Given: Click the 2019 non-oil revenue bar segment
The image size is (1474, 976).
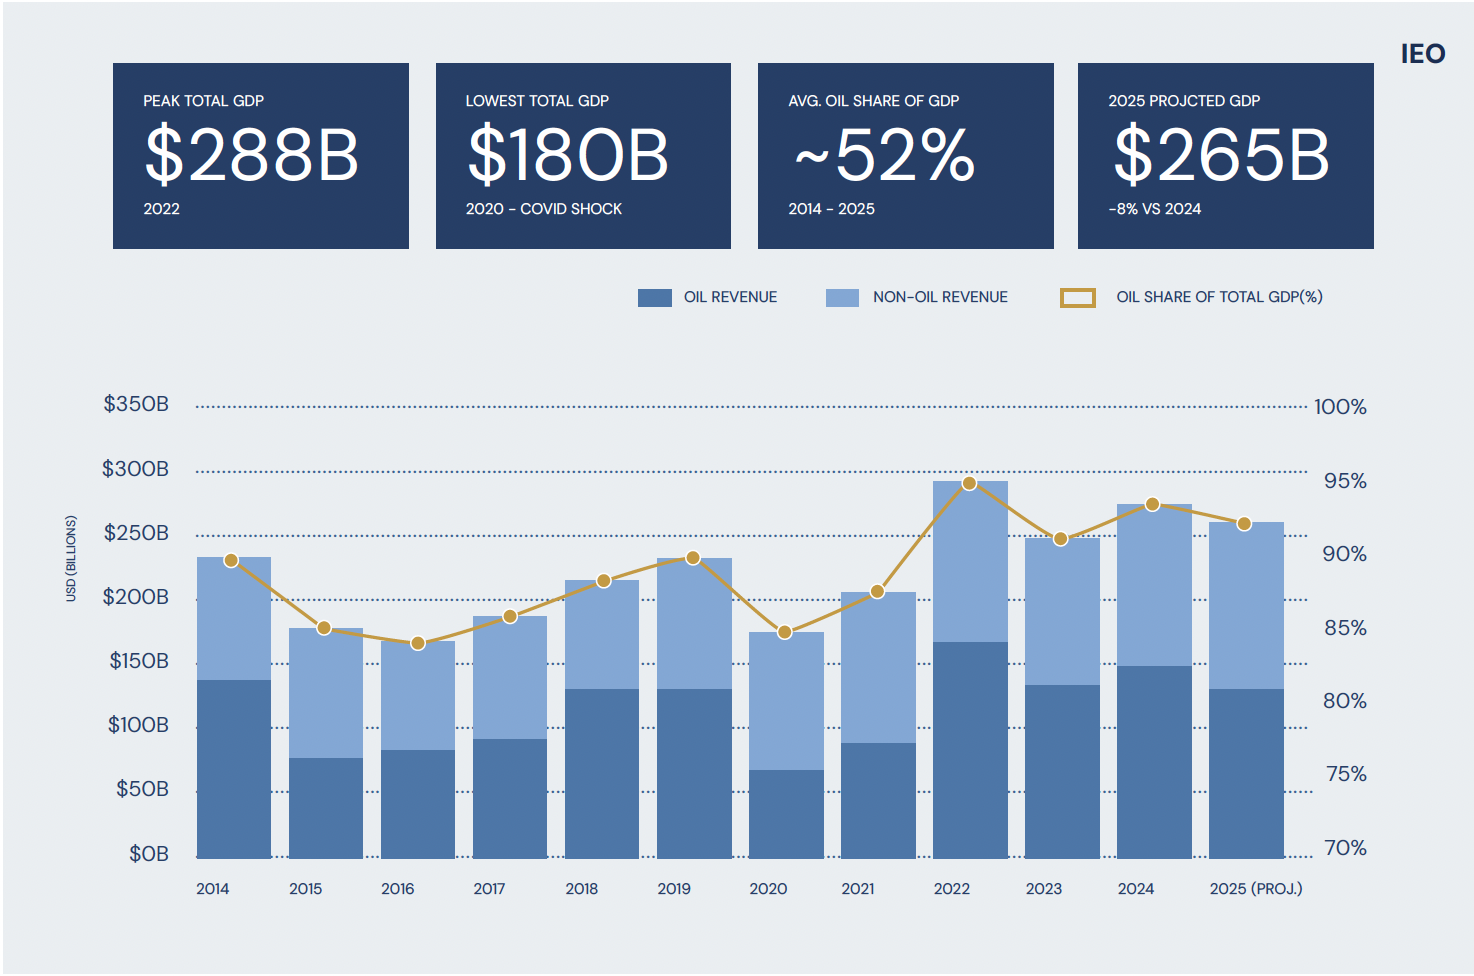Looking at the screenshot, I should [694, 623].
